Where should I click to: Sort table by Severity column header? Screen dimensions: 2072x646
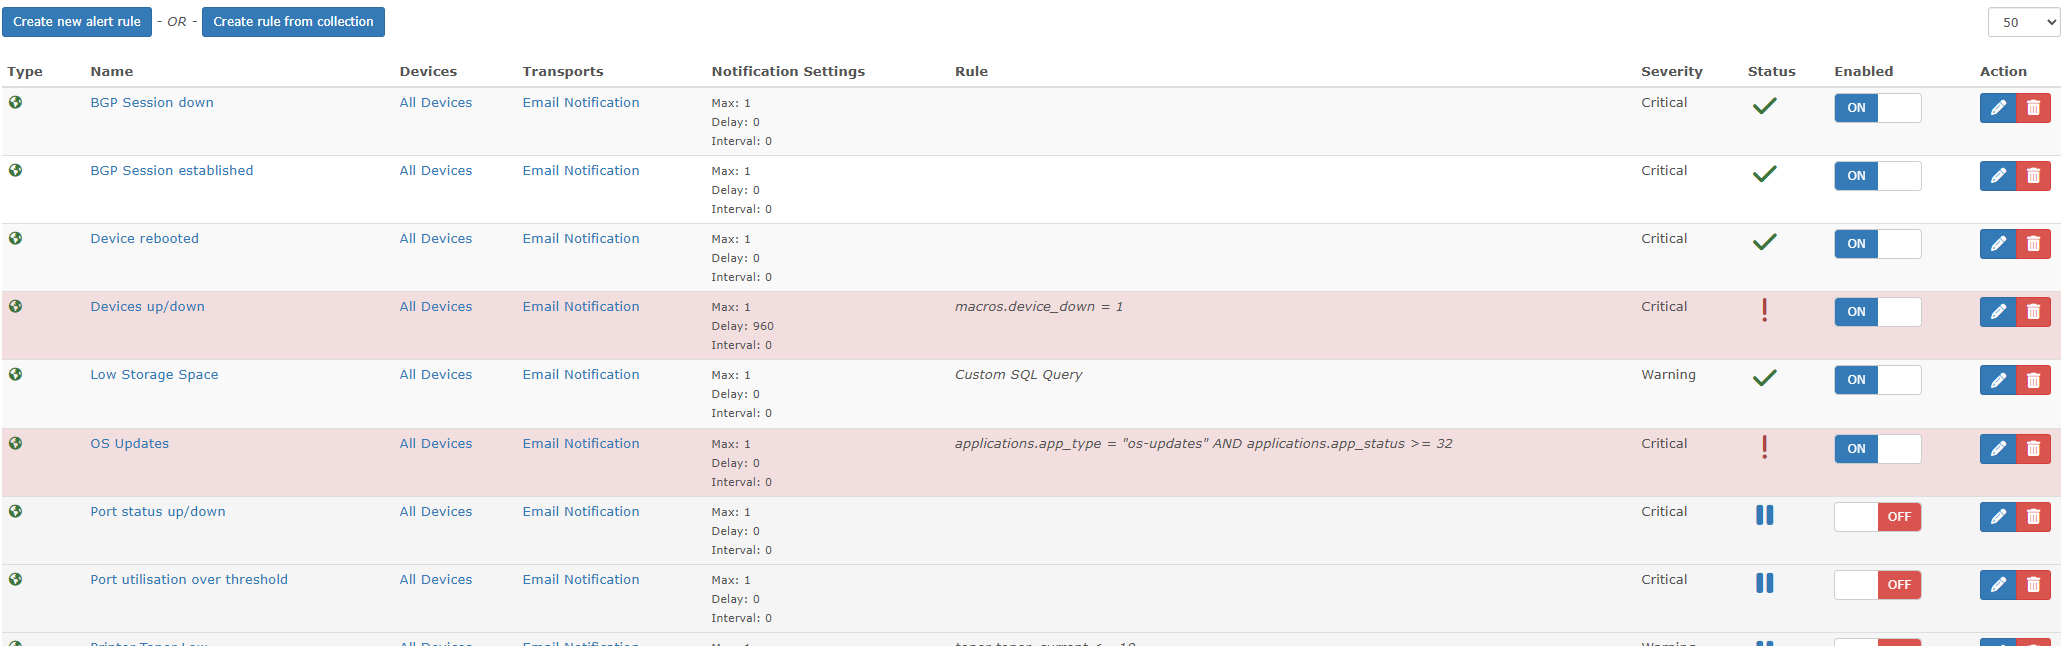click(1671, 72)
